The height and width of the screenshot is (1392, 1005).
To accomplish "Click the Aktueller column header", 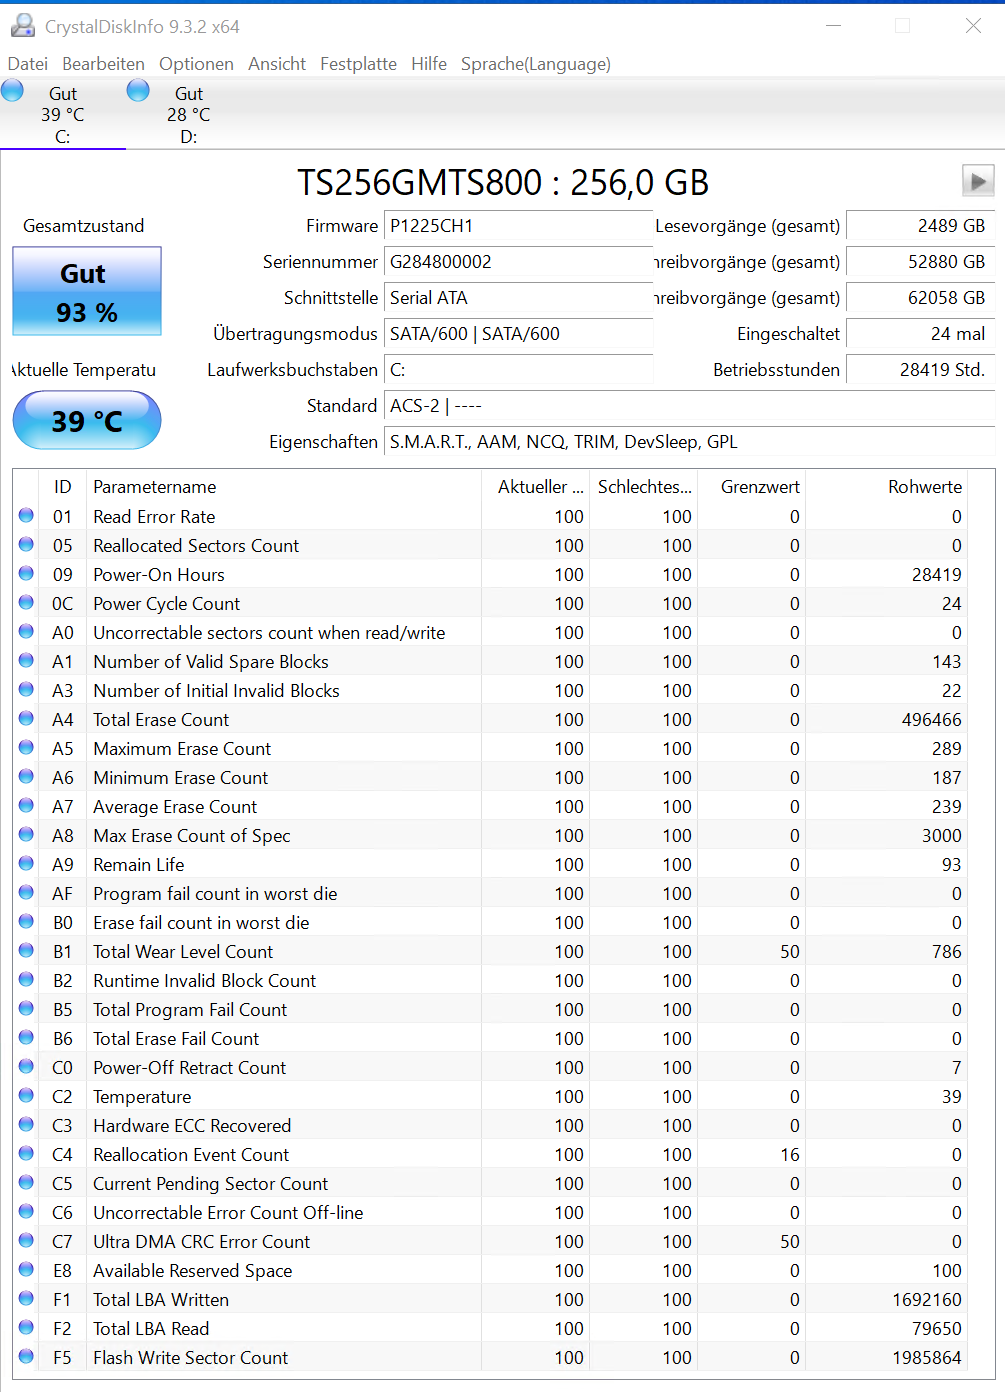I will click(x=536, y=487).
